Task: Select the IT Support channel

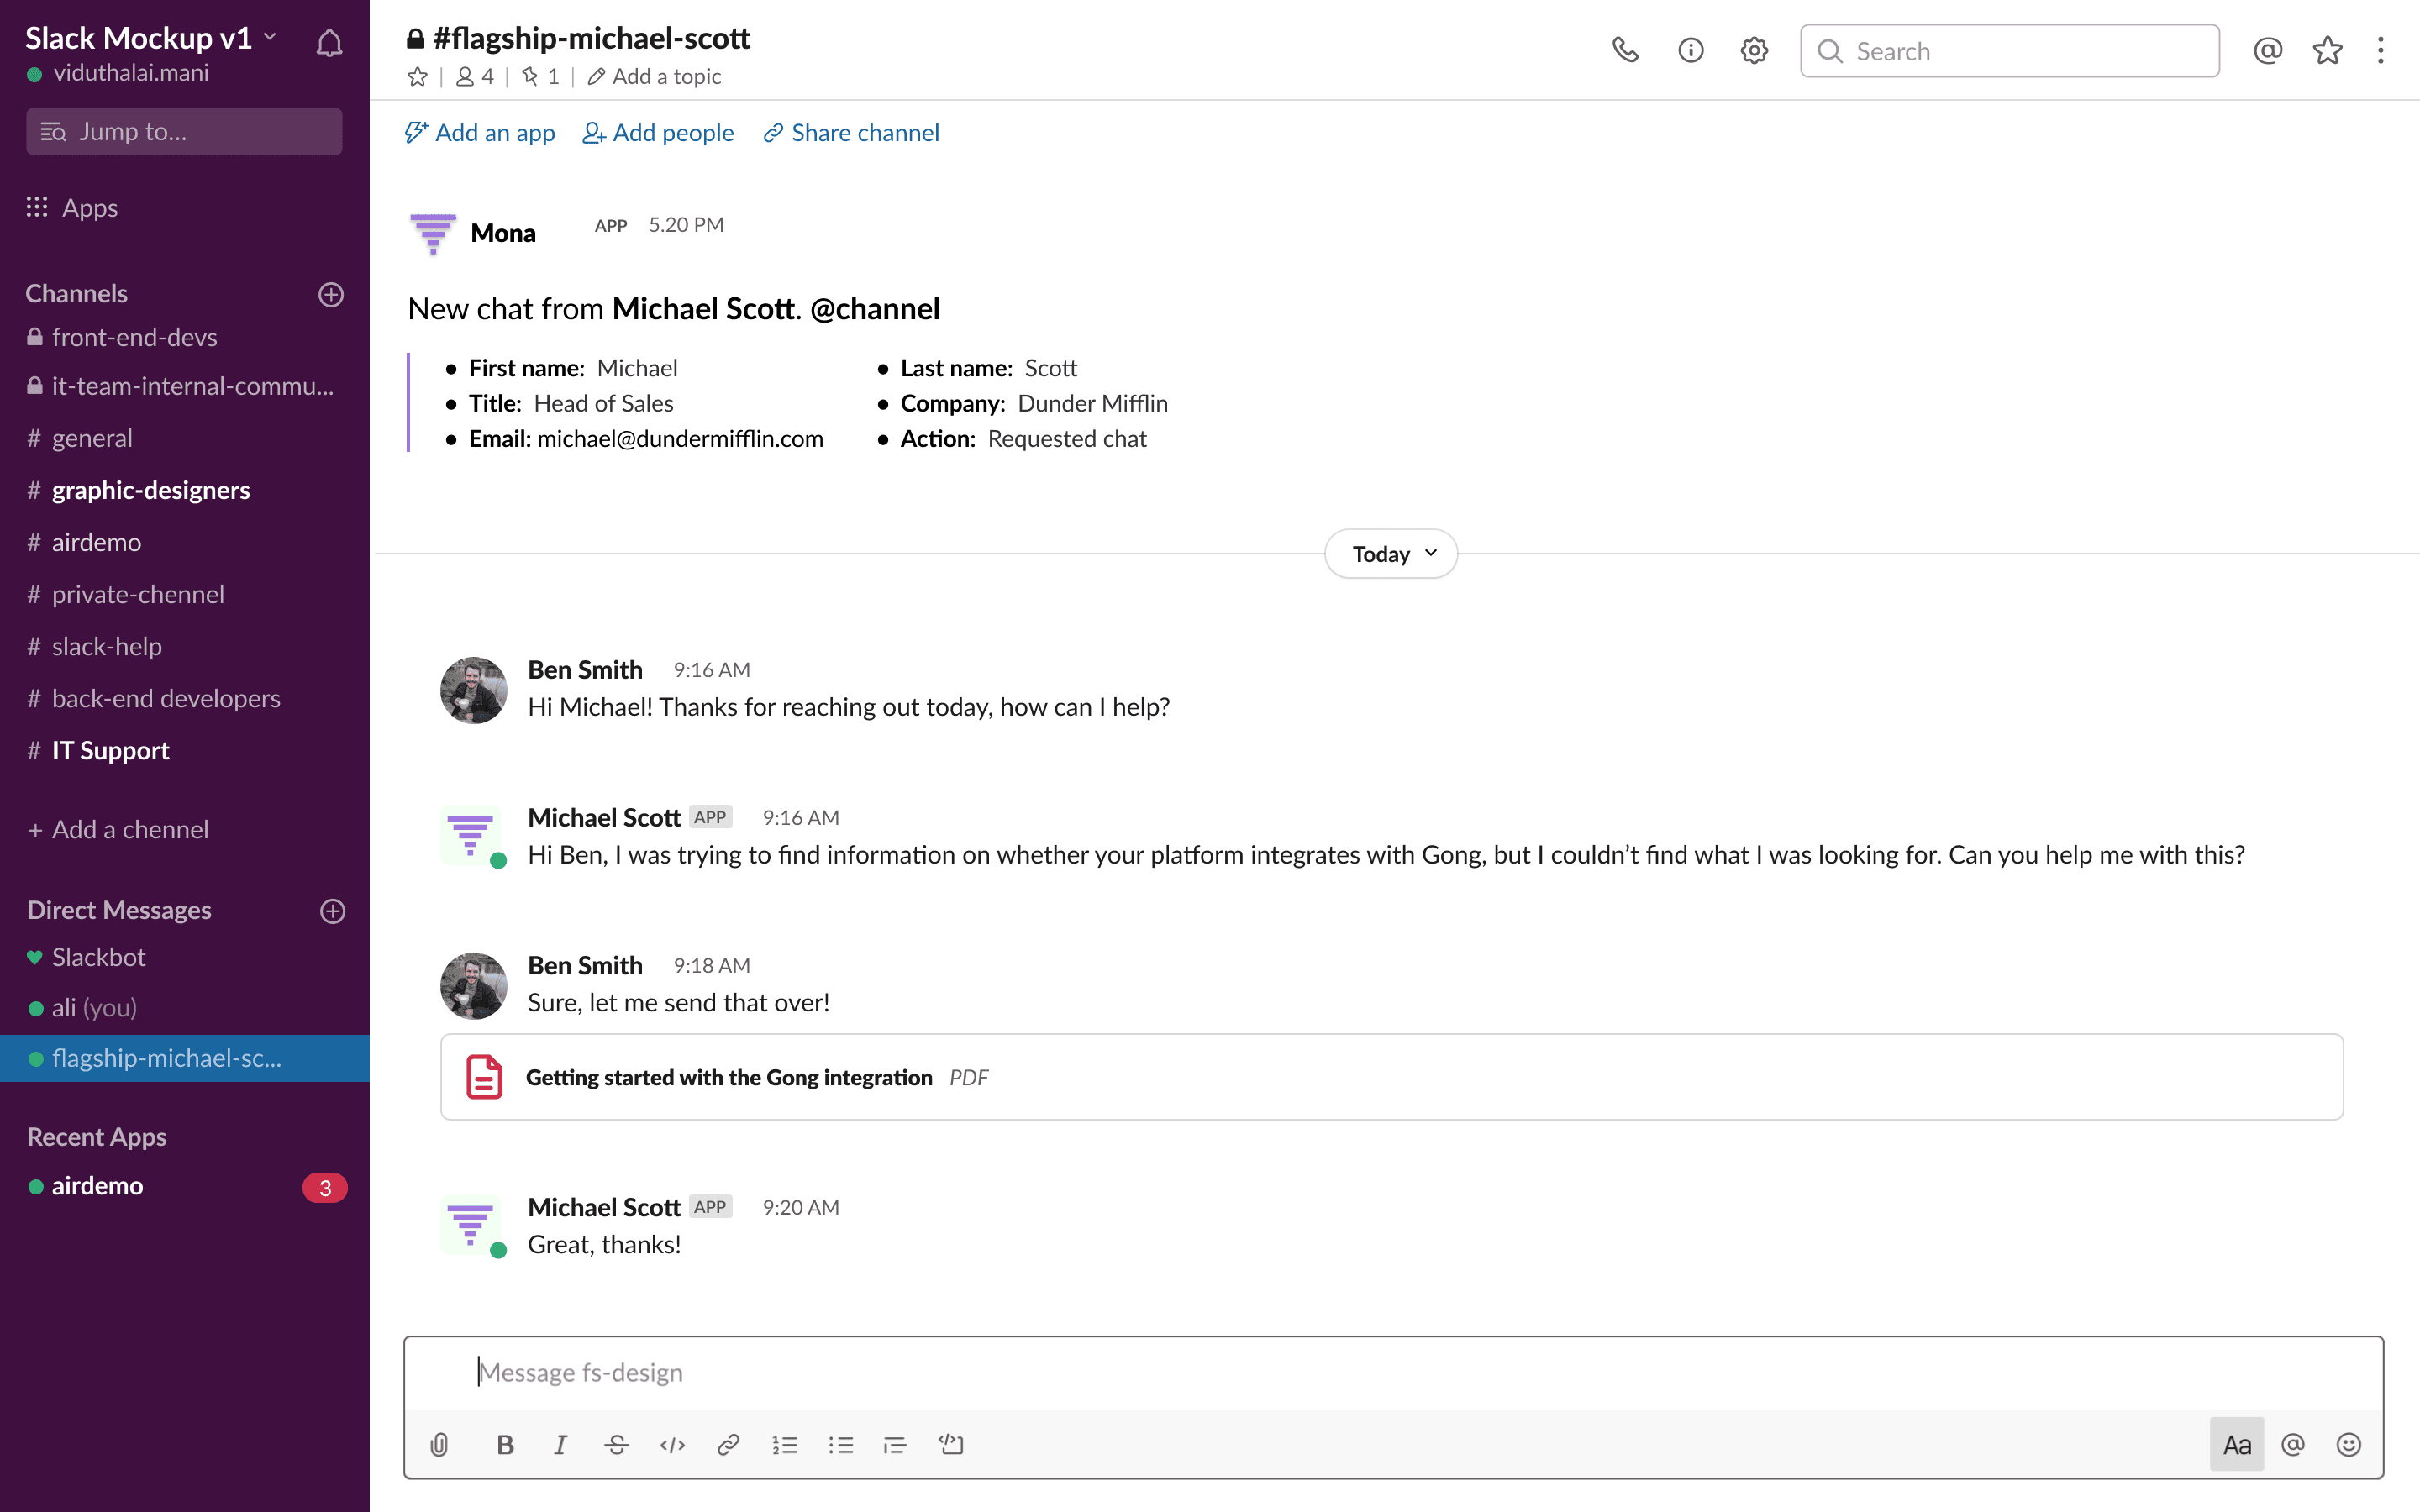Action: pyautogui.click(x=108, y=749)
